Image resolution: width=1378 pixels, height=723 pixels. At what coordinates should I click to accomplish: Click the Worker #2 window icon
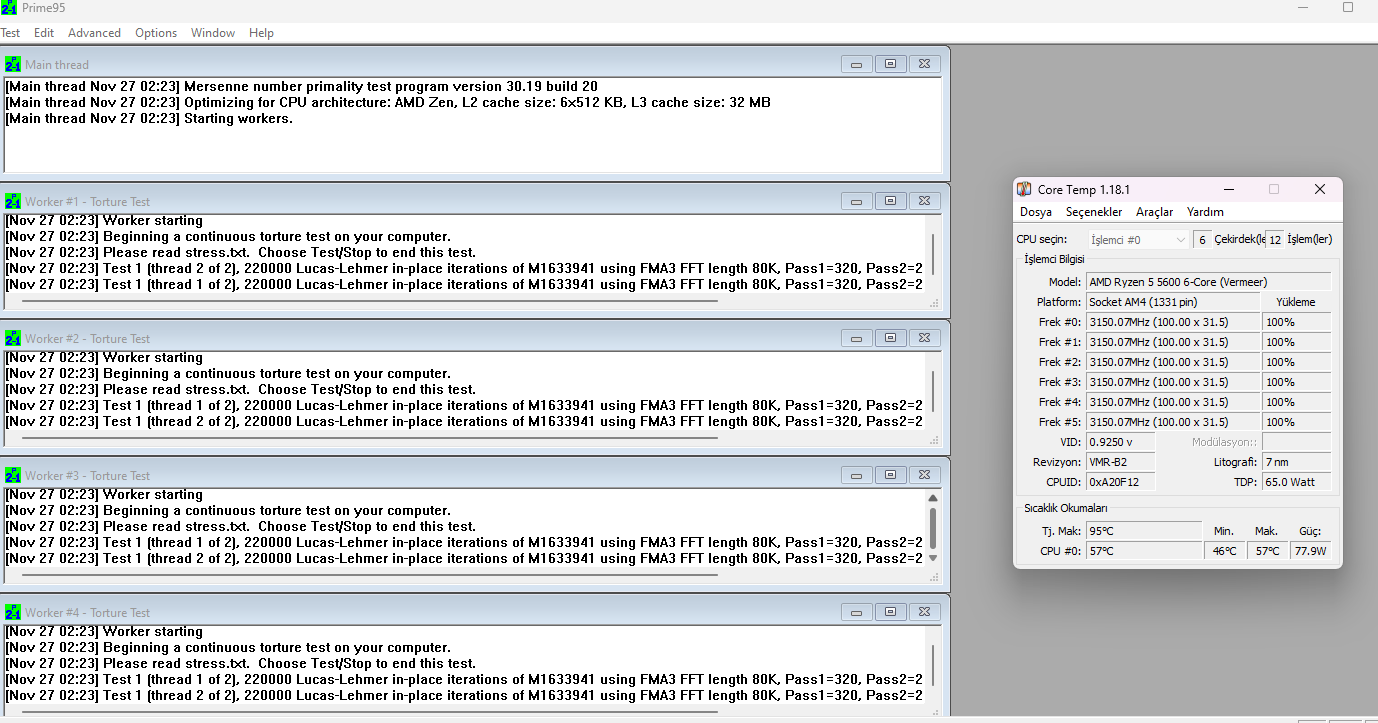click(13, 339)
